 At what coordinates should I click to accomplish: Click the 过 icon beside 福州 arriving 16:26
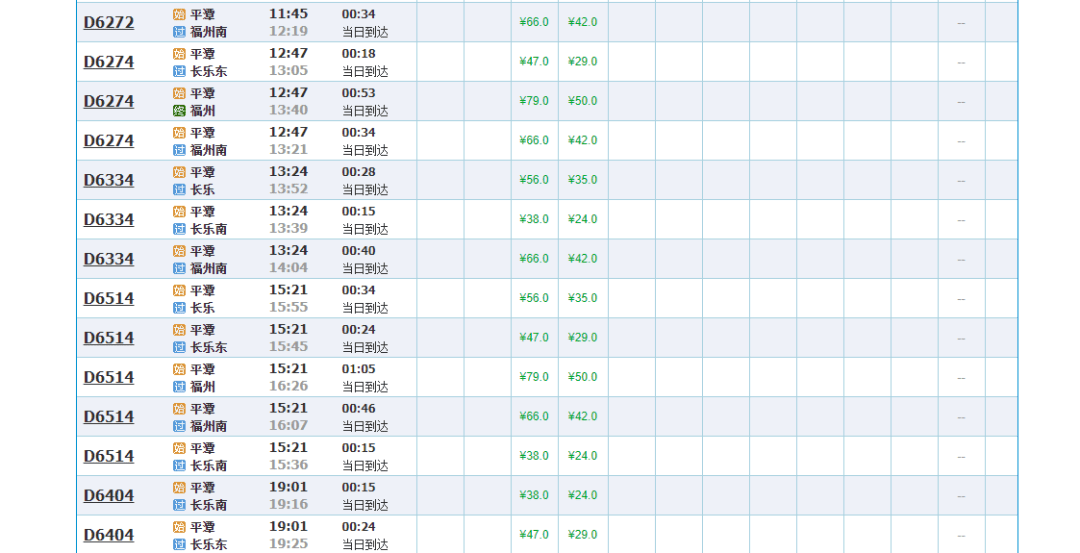(179, 387)
